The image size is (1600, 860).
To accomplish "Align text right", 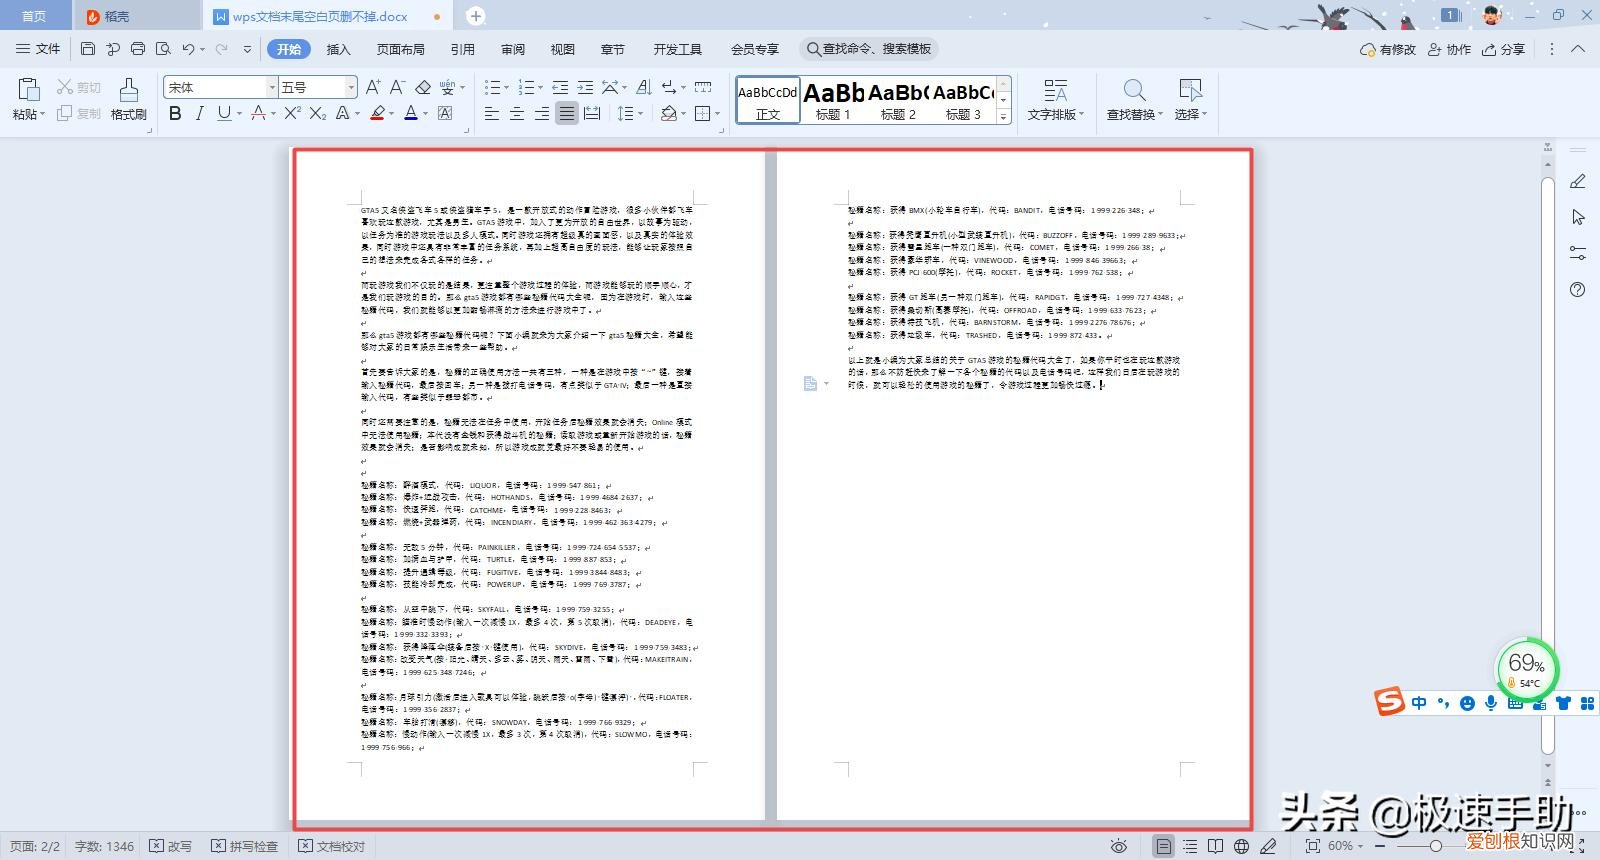I will click(x=541, y=113).
